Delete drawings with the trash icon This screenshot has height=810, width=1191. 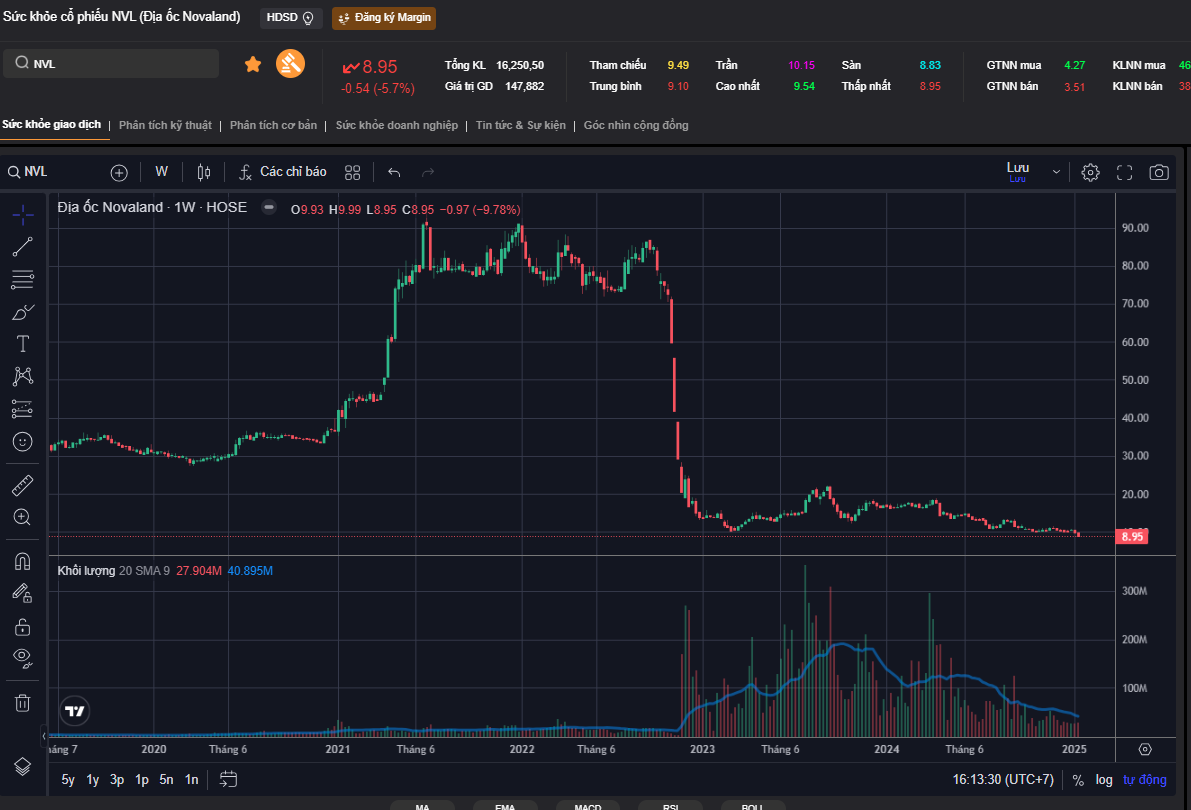point(22,703)
